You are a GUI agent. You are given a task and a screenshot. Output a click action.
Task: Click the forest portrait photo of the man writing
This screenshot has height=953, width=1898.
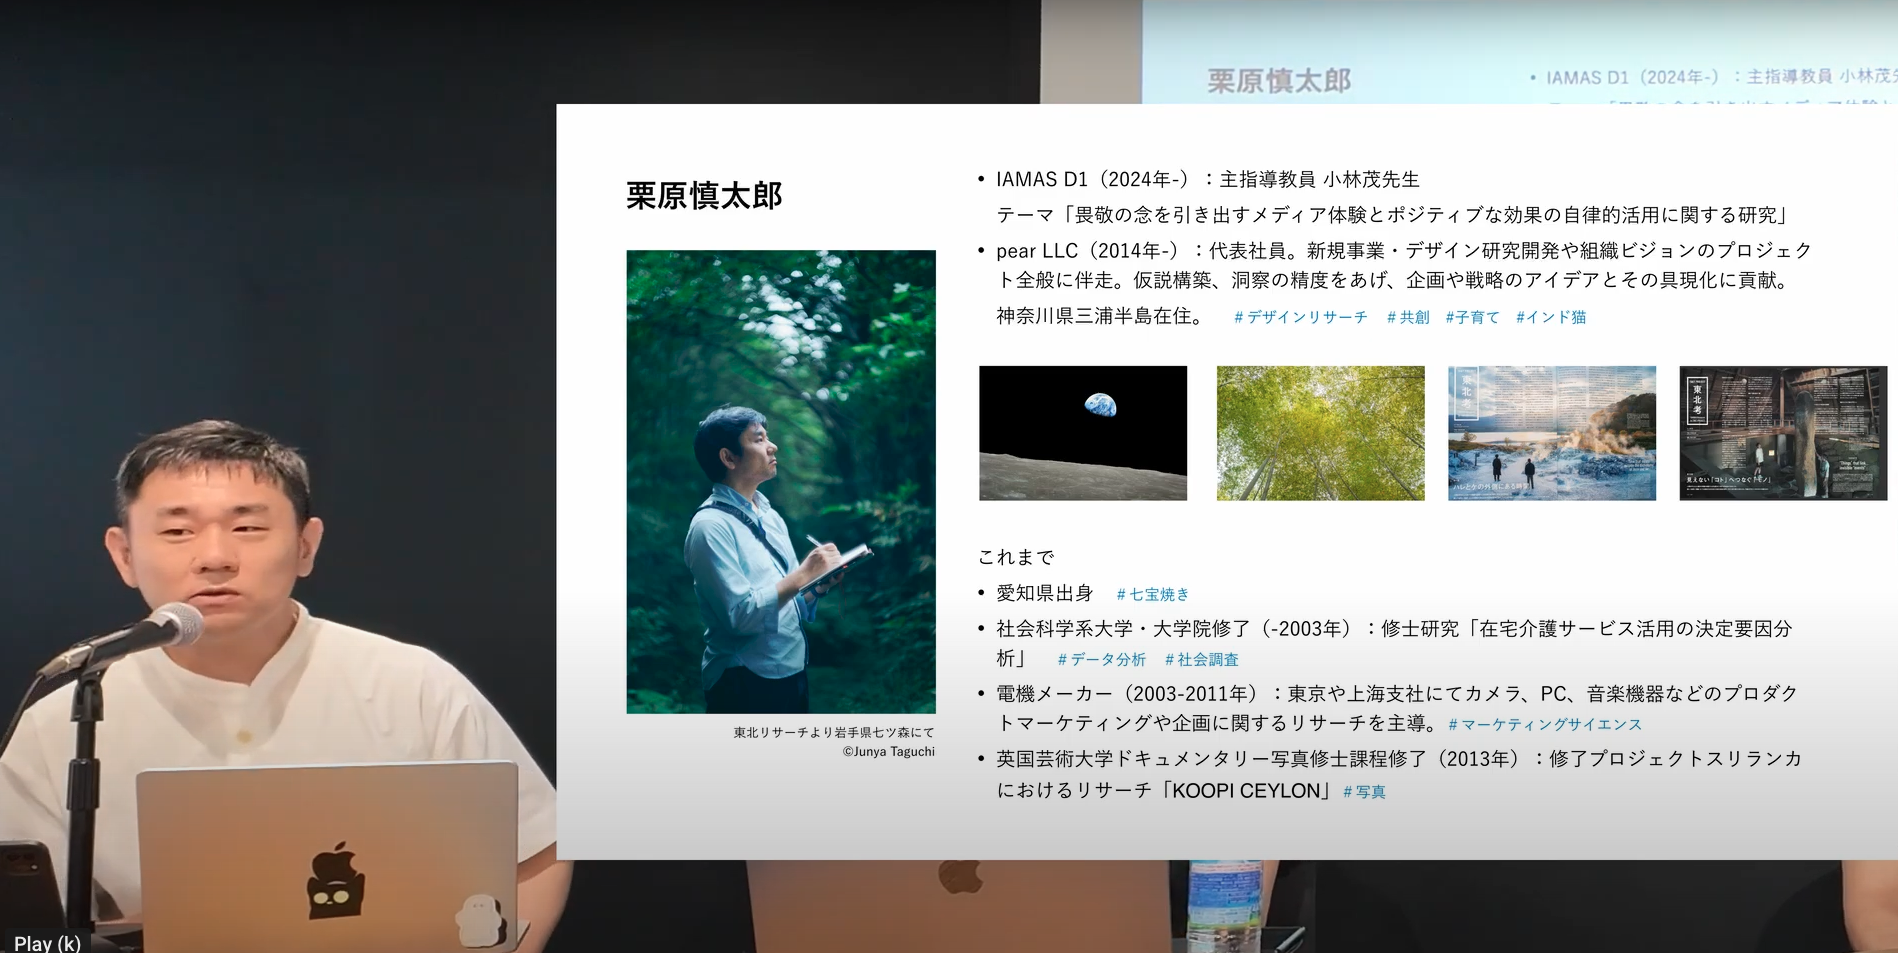[780, 481]
